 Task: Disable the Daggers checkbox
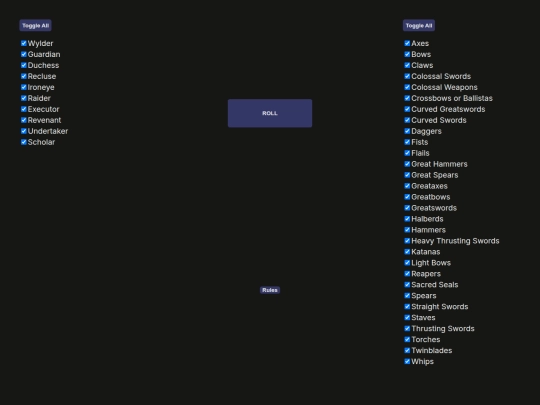[407, 131]
